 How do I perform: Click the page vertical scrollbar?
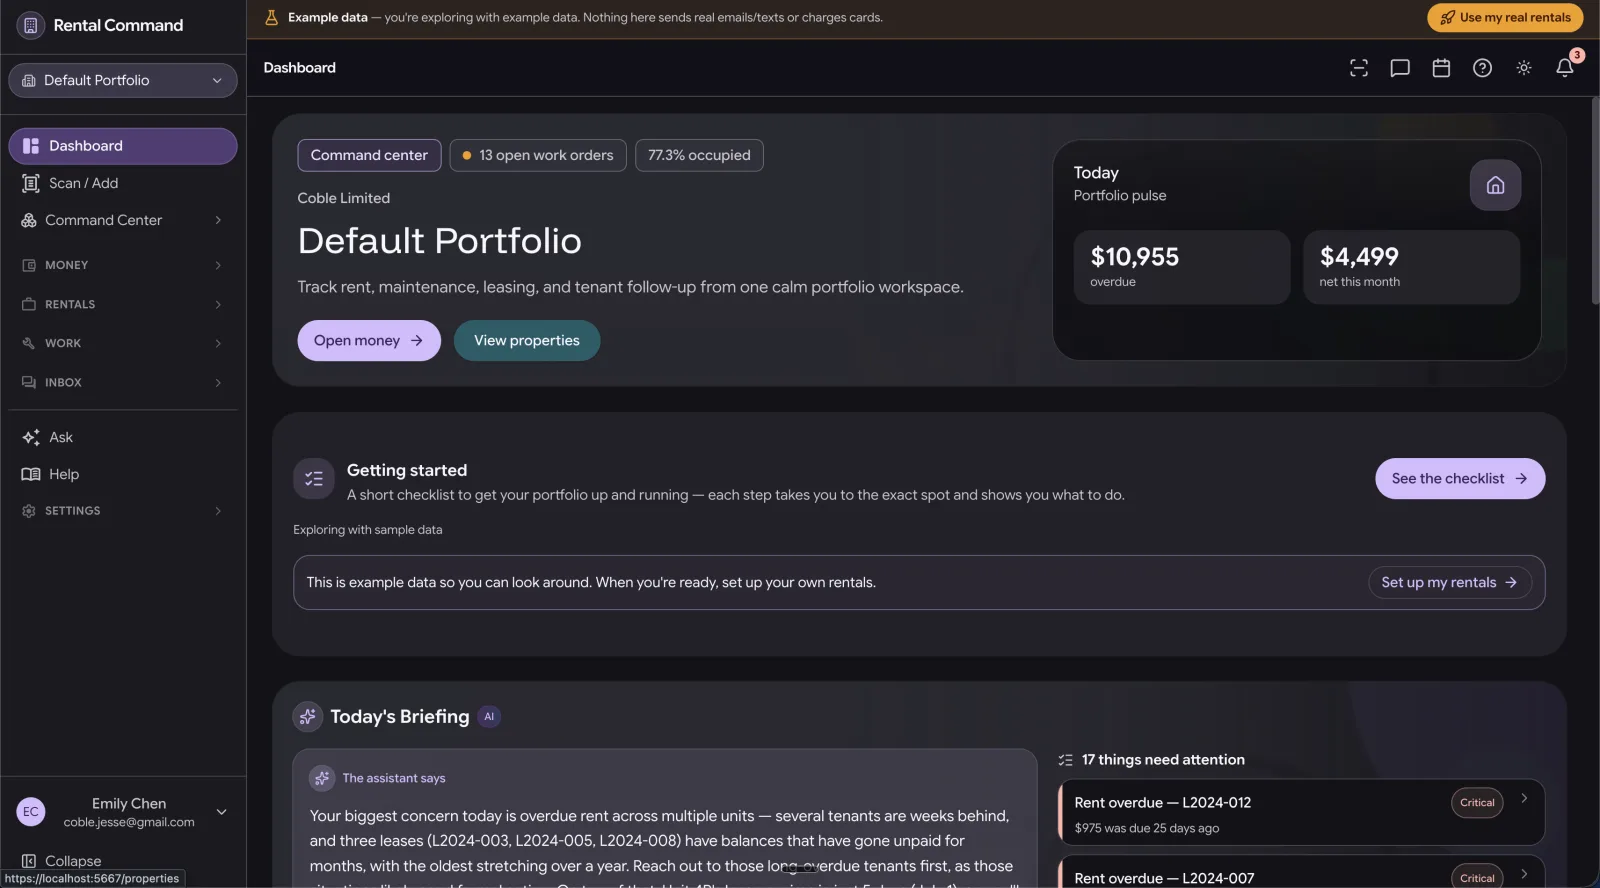(x=1594, y=200)
